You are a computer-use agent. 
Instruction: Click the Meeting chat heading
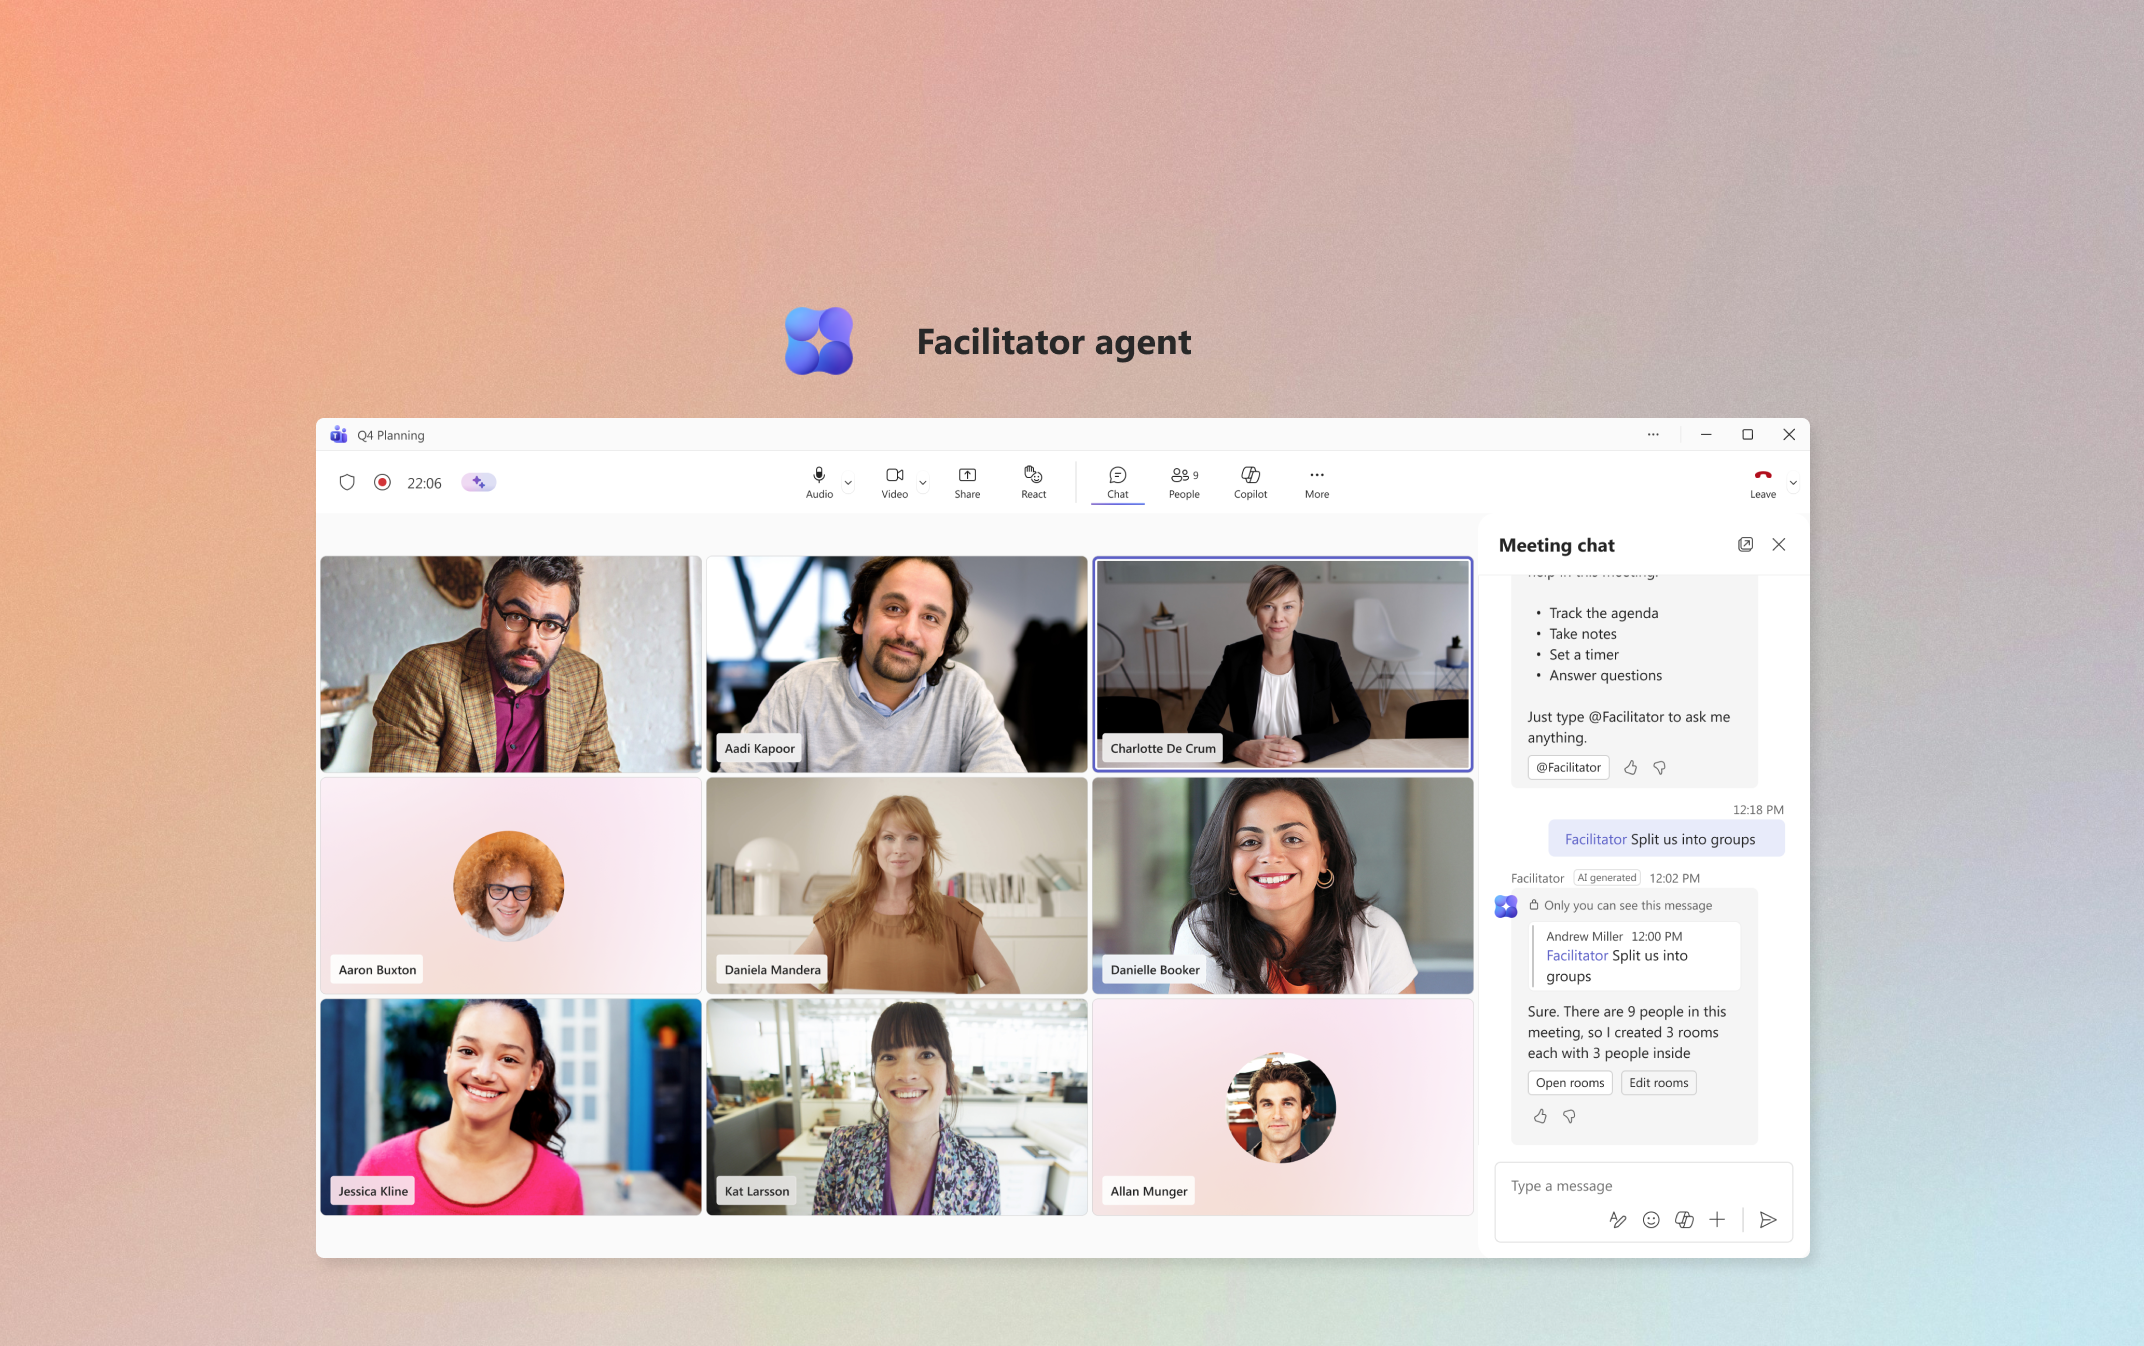[x=1556, y=545]
